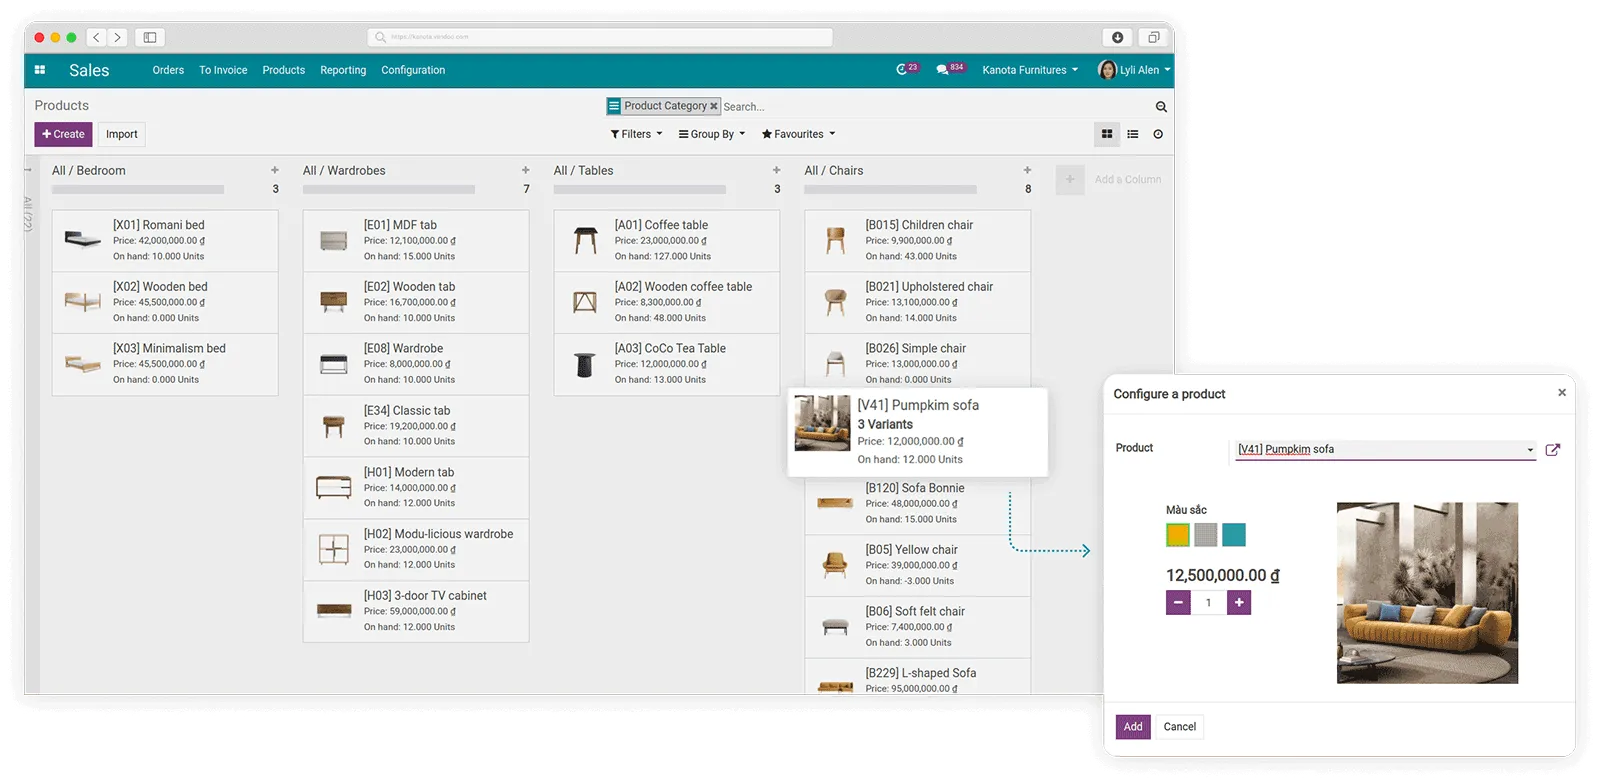1600x783 pixels.
Task: Click the search magnifier icon
Action: (x=1161, y=107)
